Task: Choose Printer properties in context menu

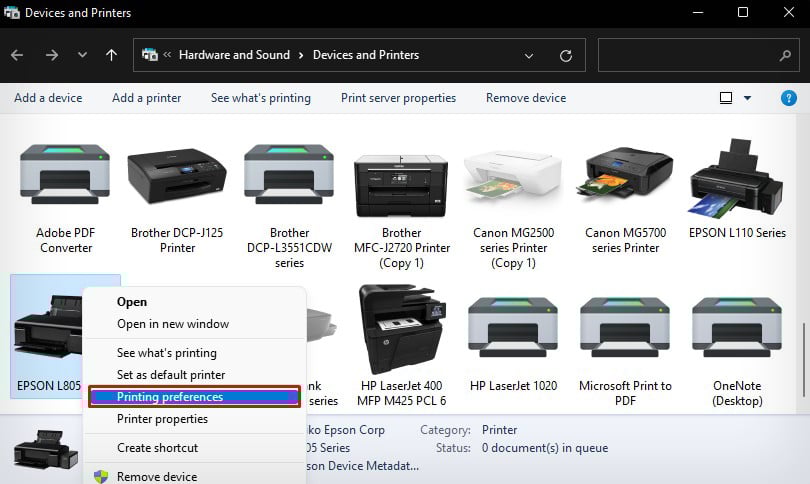Action: point(162,419)
